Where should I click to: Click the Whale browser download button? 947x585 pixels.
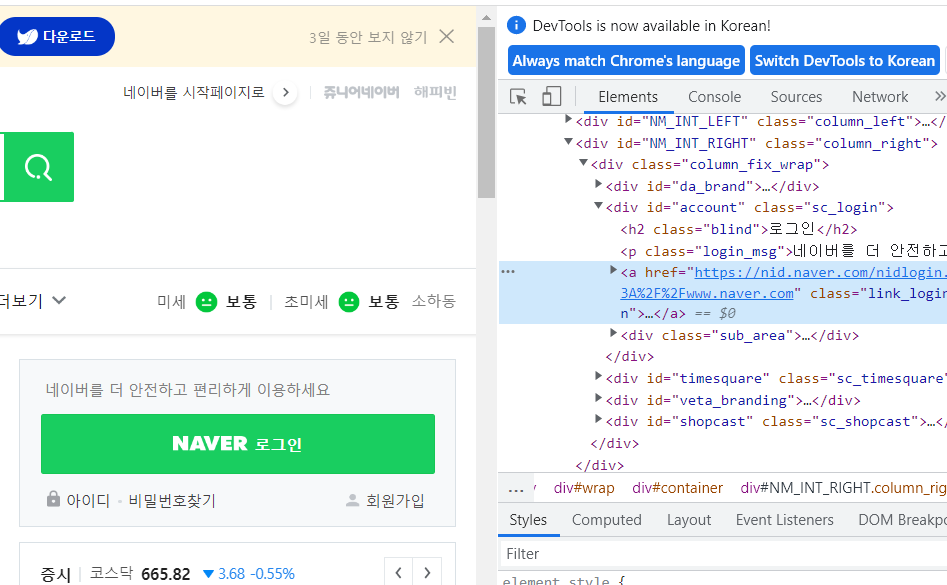56,37
